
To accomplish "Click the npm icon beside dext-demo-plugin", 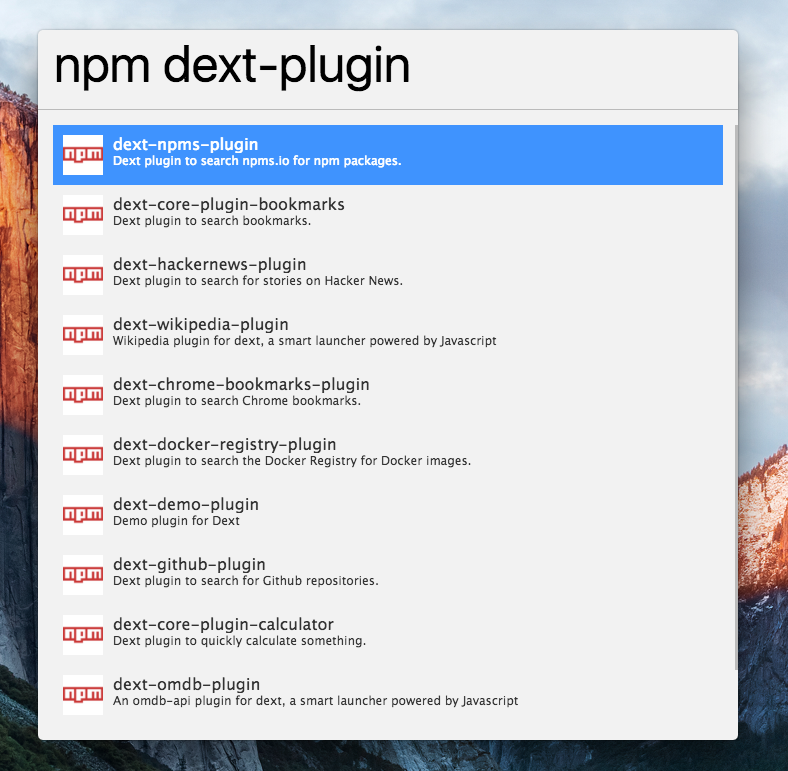I will 83,515.
